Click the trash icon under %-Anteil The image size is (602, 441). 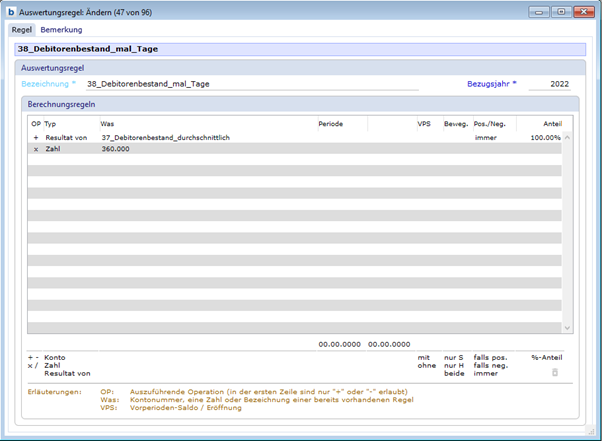555,372
